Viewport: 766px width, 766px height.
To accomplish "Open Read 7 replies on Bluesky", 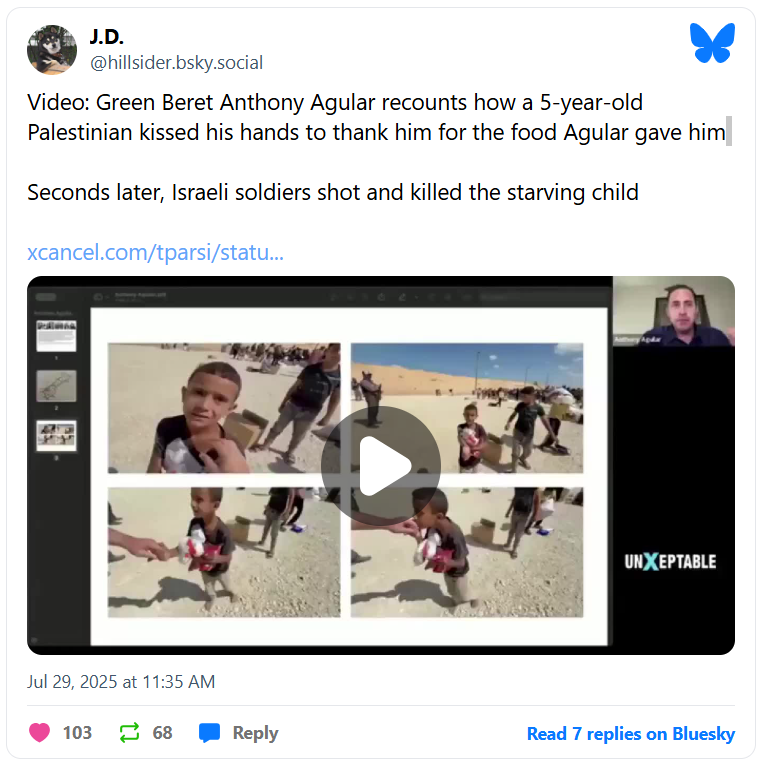I will pyautogui.click(x=631, y=733).
